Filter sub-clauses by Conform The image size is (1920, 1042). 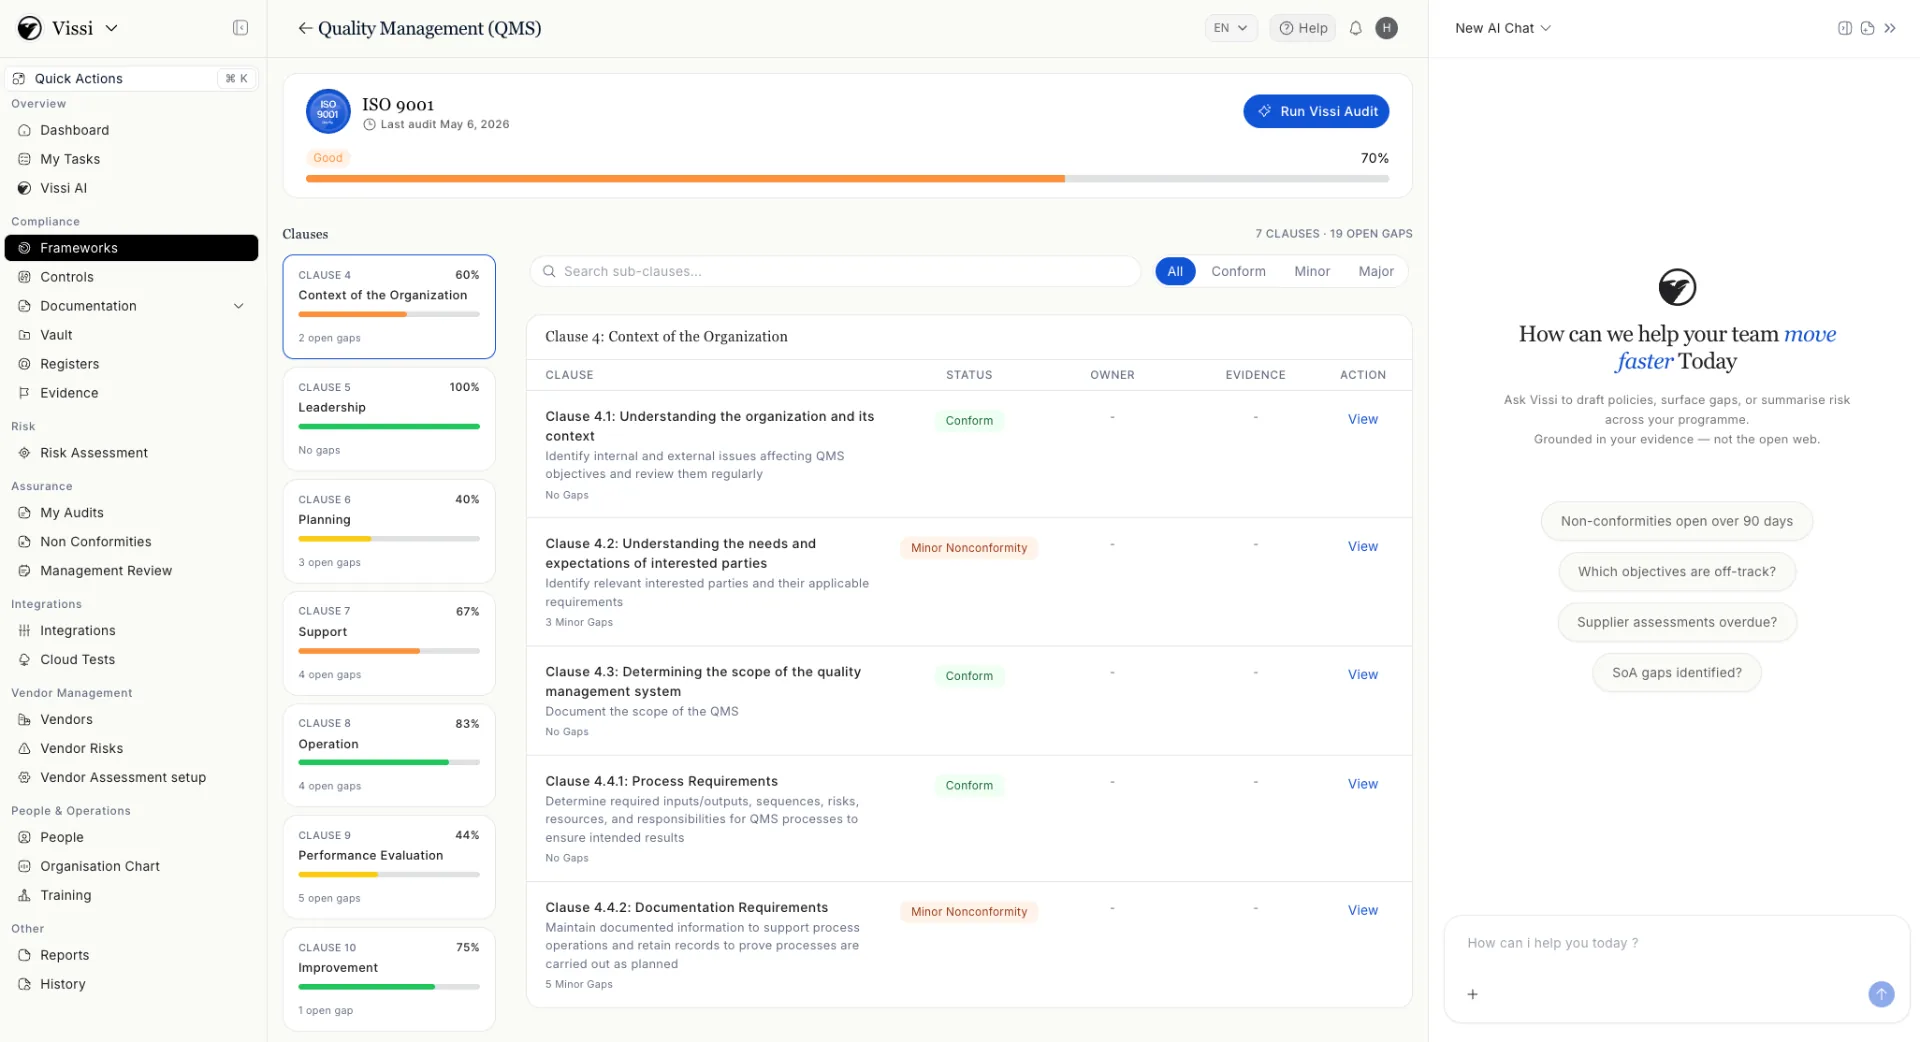(x=1238, y=271)
